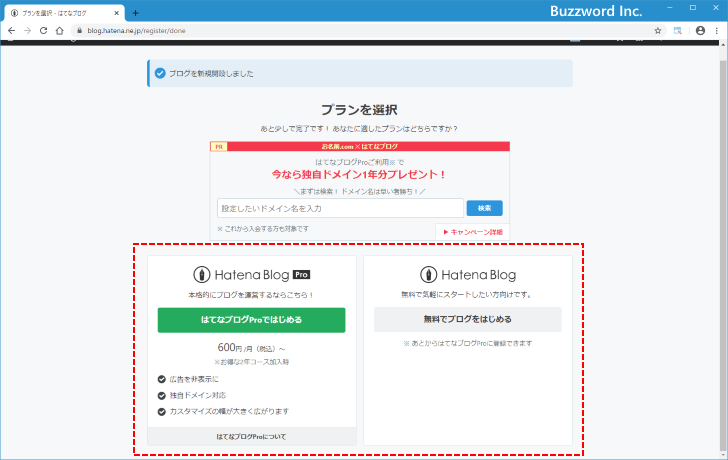Maximize the browser window
728x460 pixels.
pos(693,8)
